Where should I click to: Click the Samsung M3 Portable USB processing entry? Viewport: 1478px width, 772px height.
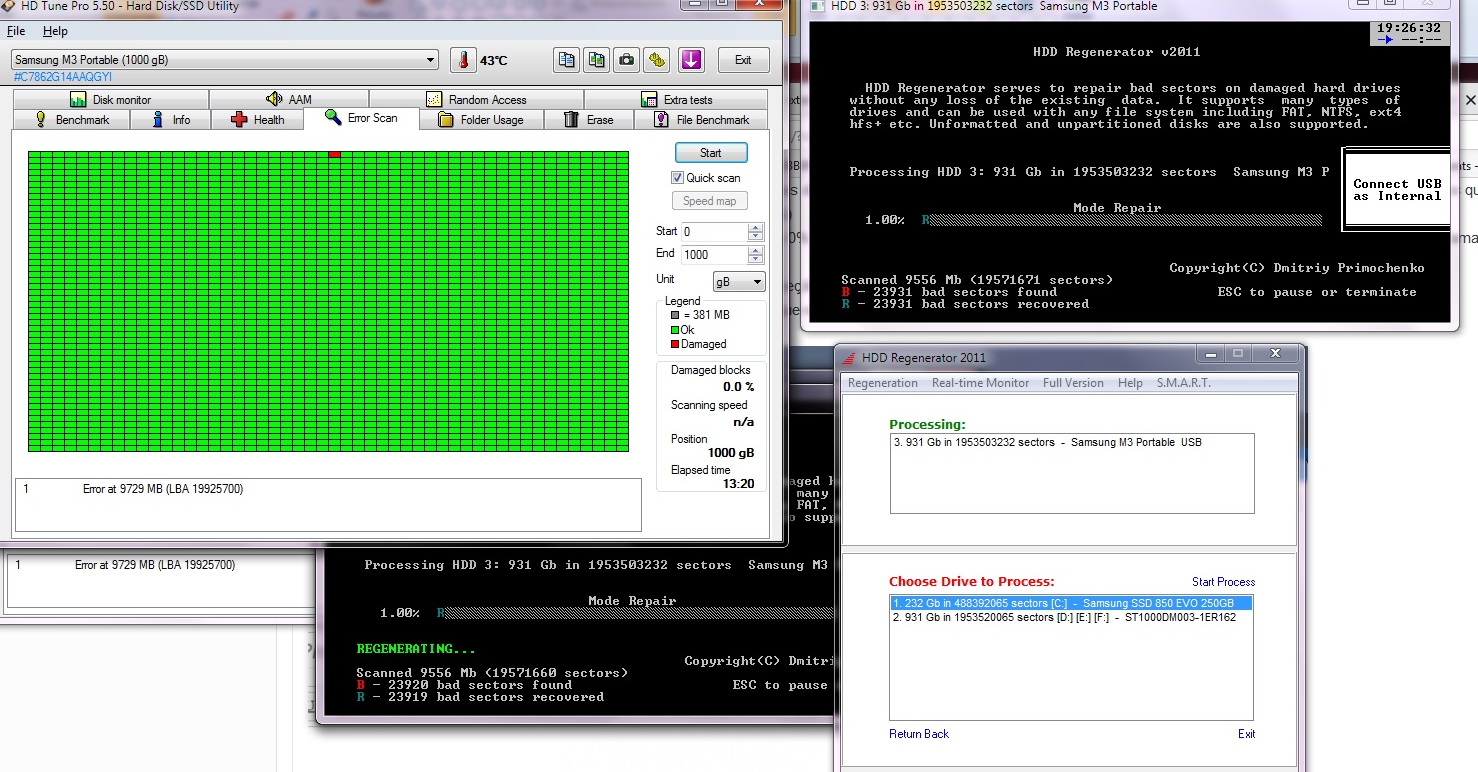coord(1071,442)
